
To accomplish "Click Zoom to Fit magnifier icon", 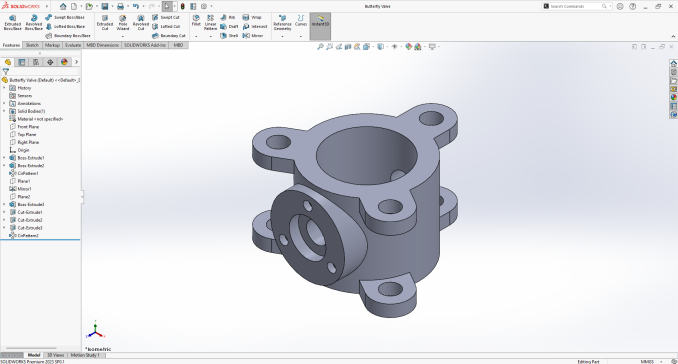I will click(x=320, y=46).
